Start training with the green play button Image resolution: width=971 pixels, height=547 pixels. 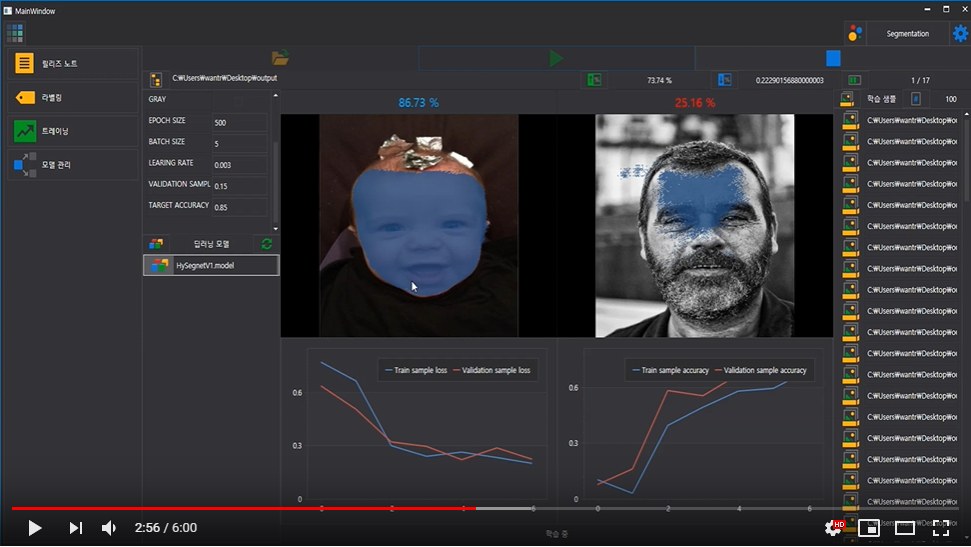pyautogui.click(x=556, y=58)
